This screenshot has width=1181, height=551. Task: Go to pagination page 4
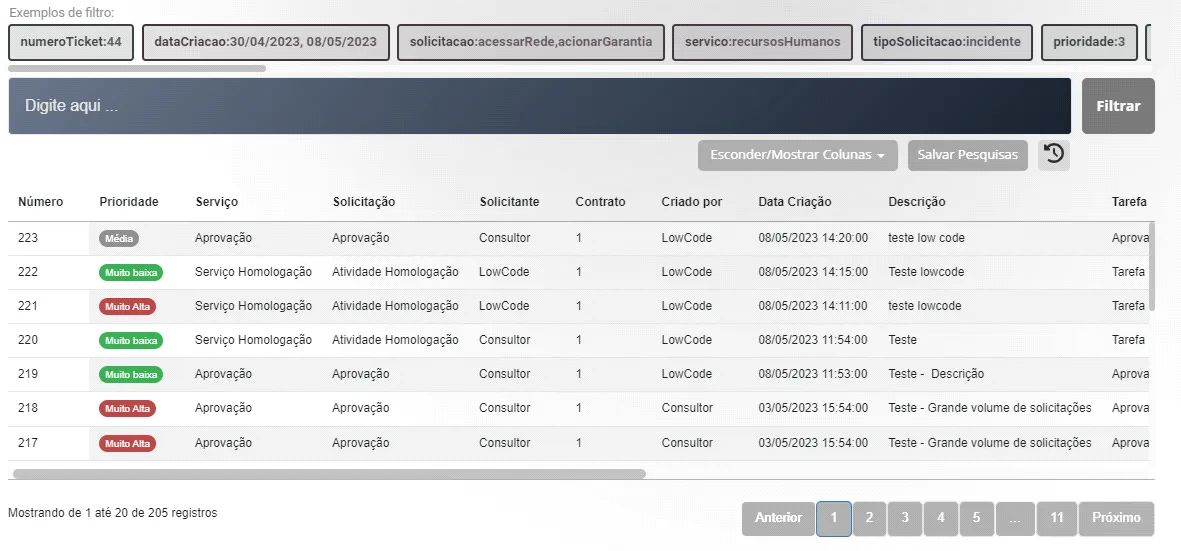coord(941,519)
